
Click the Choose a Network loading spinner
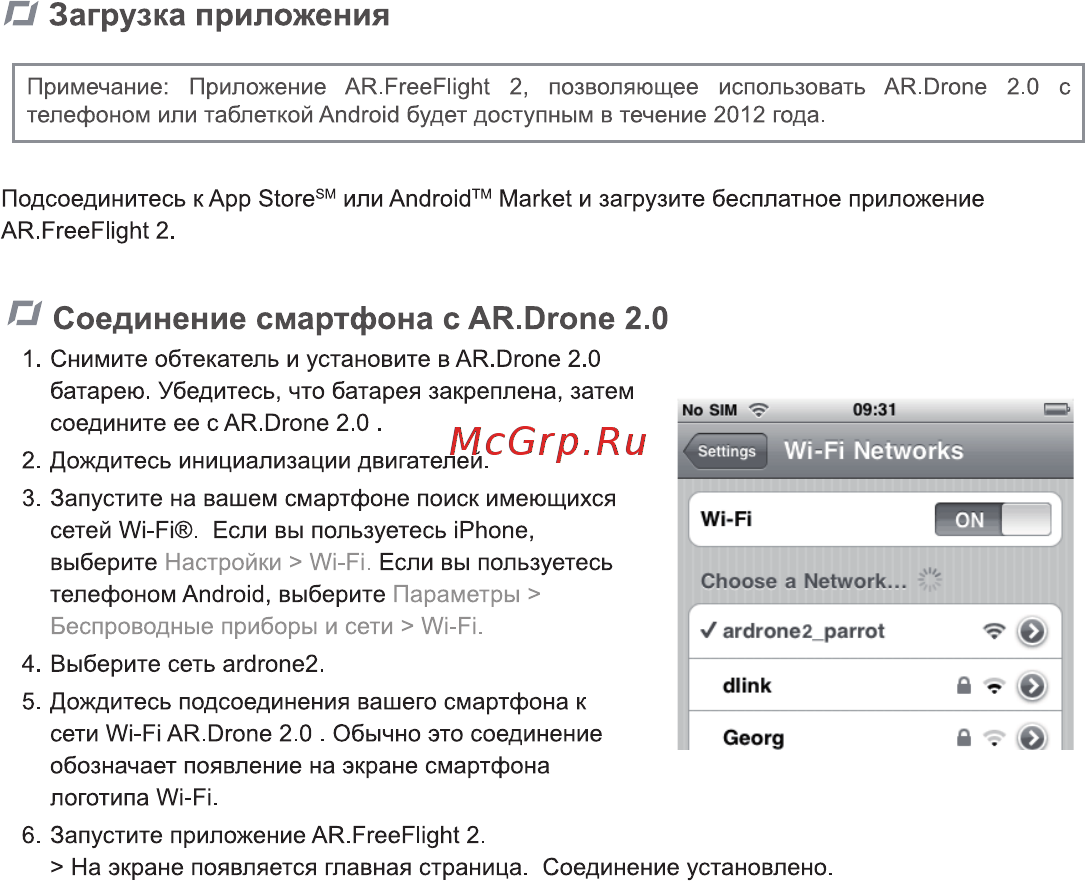coord(929,579)
